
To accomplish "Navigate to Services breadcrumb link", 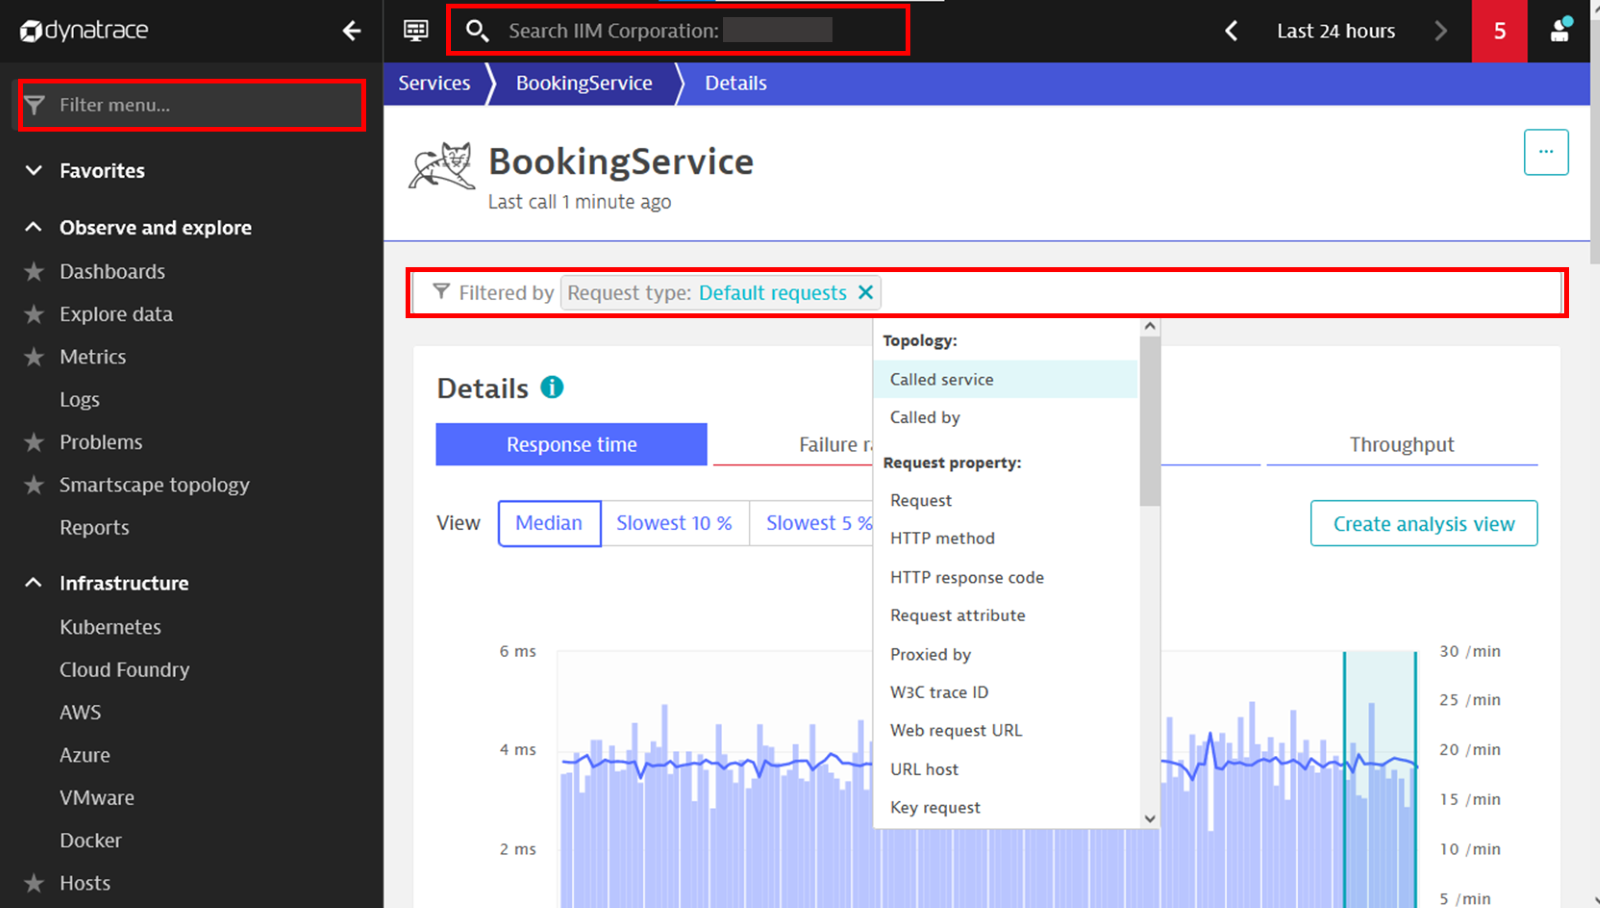I will (x=434, y=83).
